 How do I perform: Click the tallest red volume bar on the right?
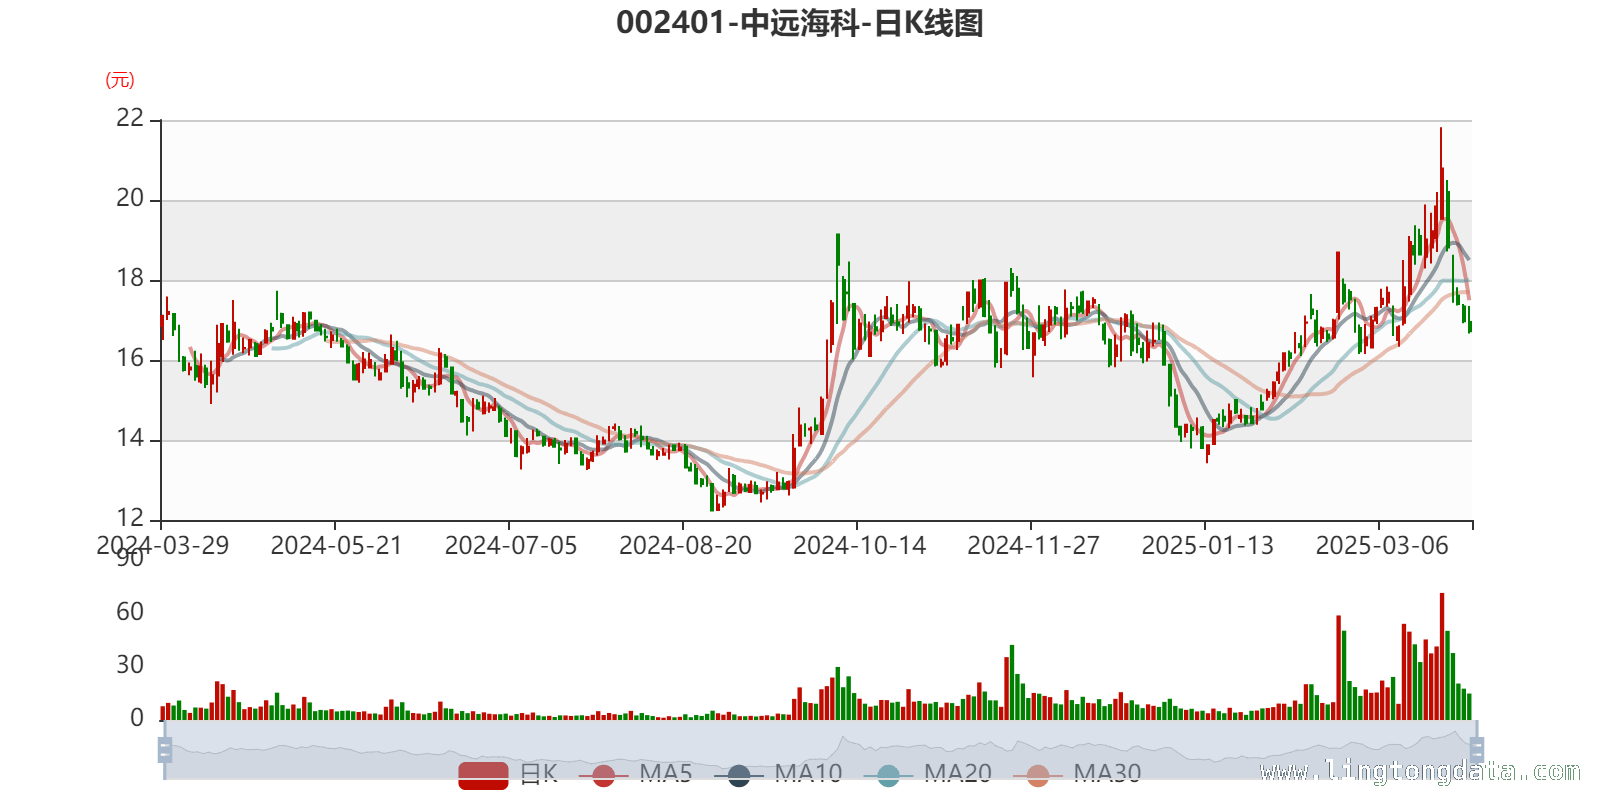click(1441, 657)
